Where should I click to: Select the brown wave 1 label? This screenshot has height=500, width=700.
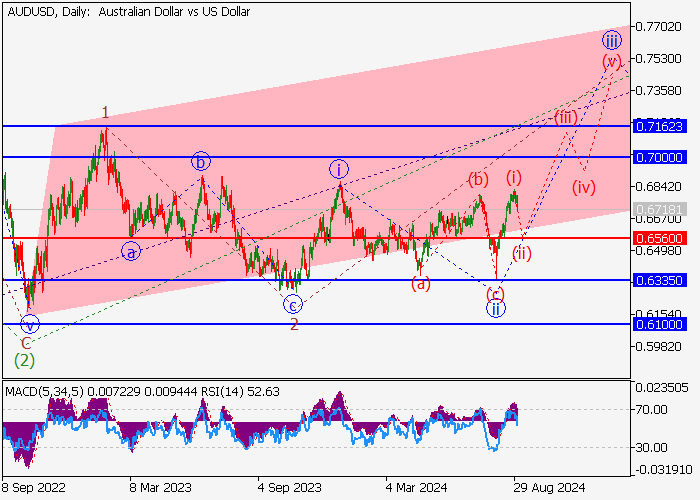[x=105, y=112]
